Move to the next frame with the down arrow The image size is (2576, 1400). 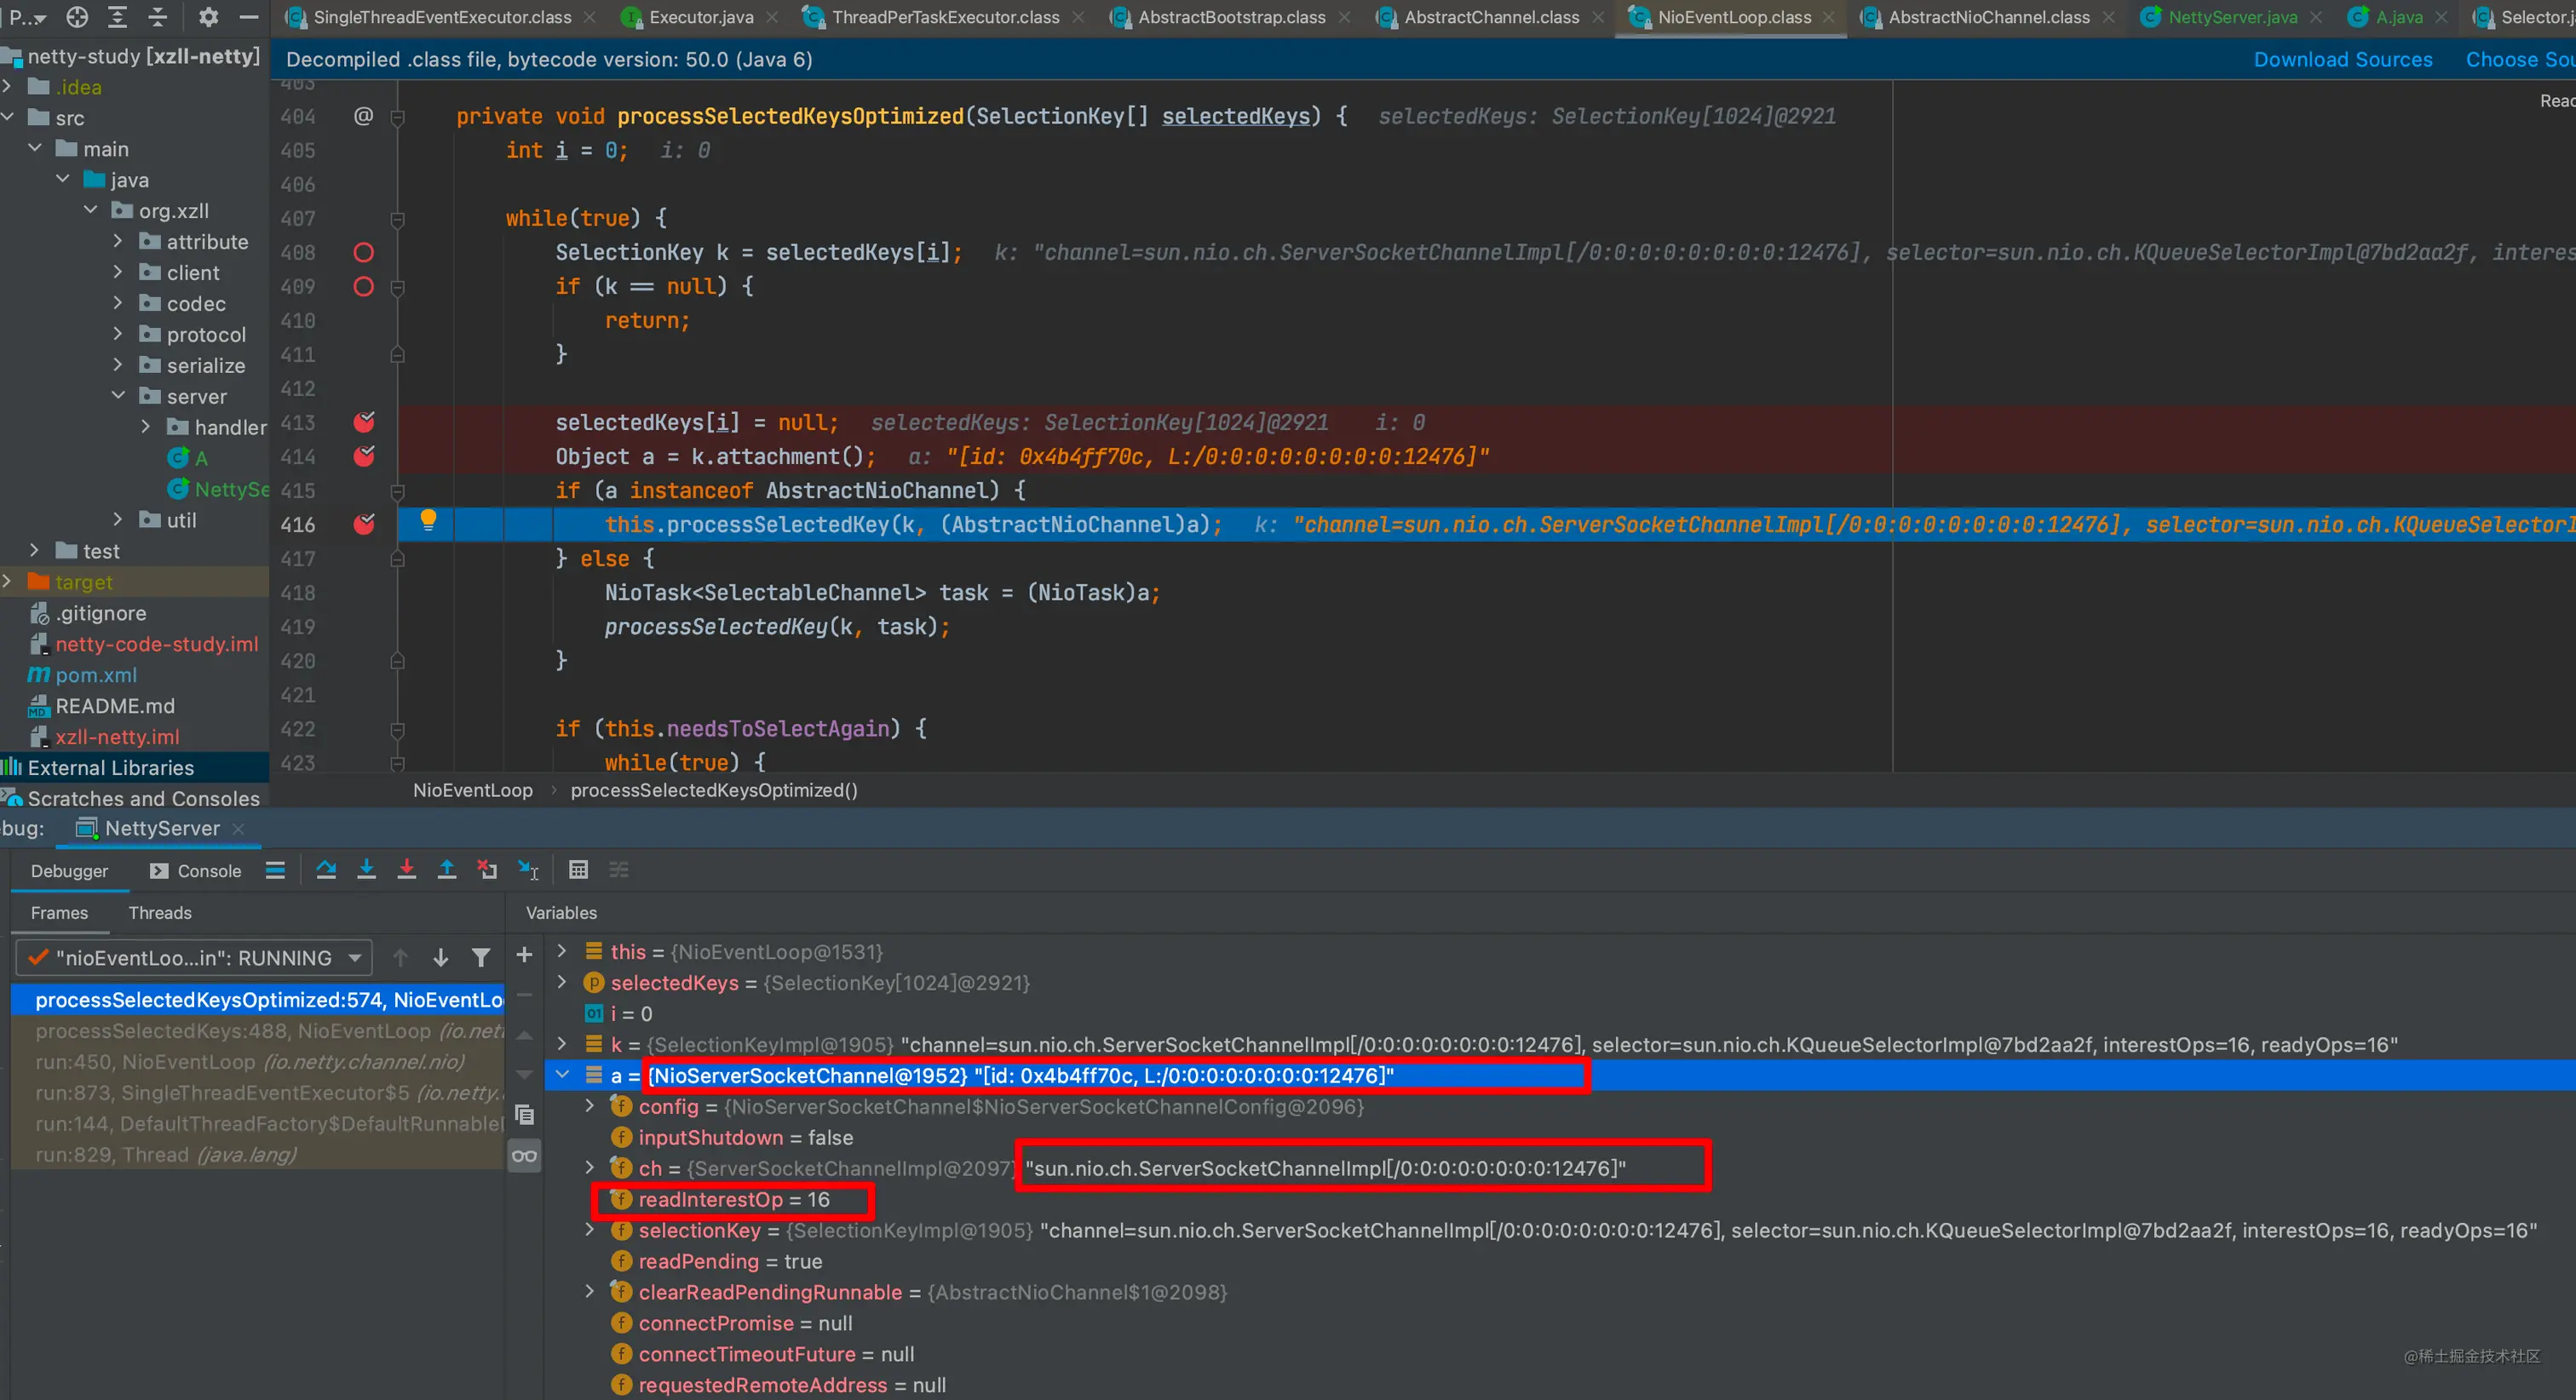(441, 958)
